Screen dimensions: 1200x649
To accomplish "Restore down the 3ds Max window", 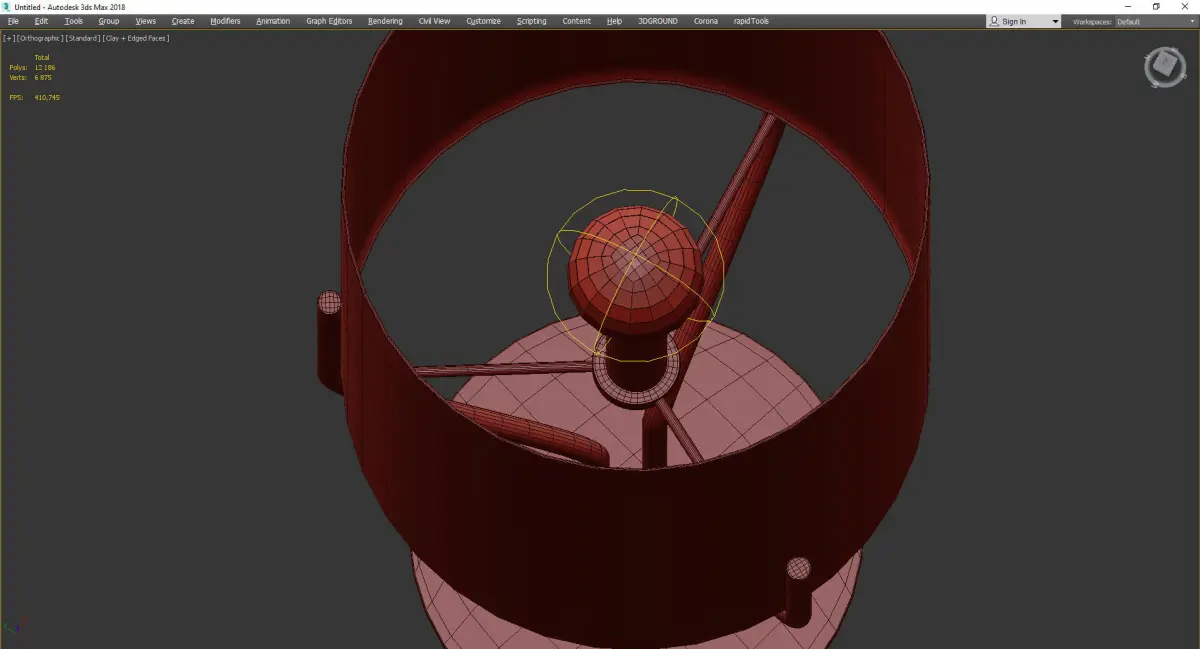I will 1156,7.
